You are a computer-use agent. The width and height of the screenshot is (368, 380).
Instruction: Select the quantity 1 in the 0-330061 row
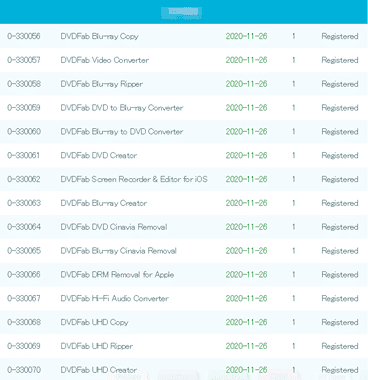point(294,155)
